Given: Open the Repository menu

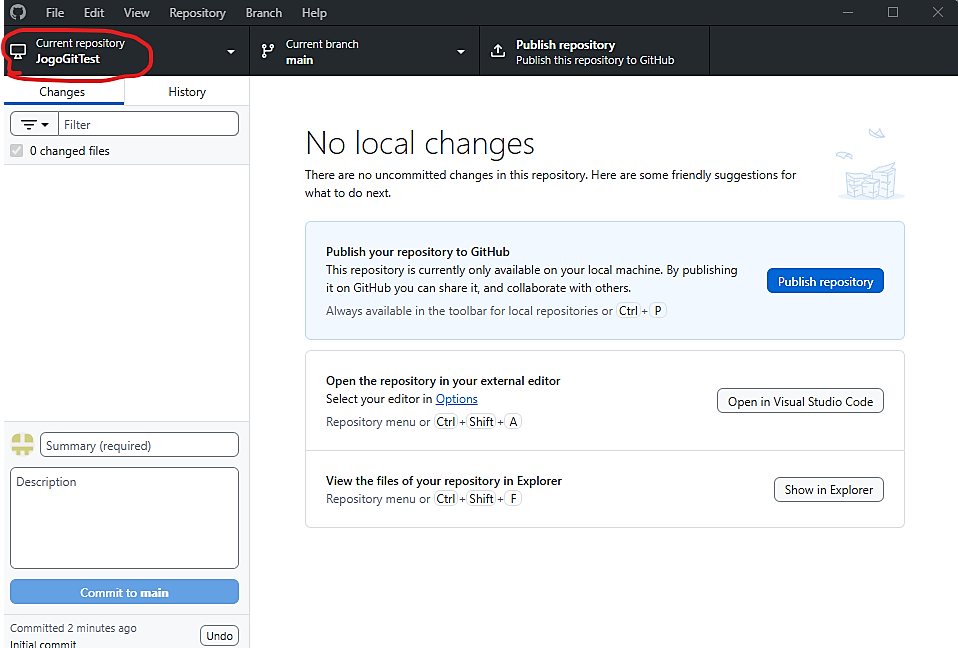Looking at the screenshot, I should click(x=197, y=13).
